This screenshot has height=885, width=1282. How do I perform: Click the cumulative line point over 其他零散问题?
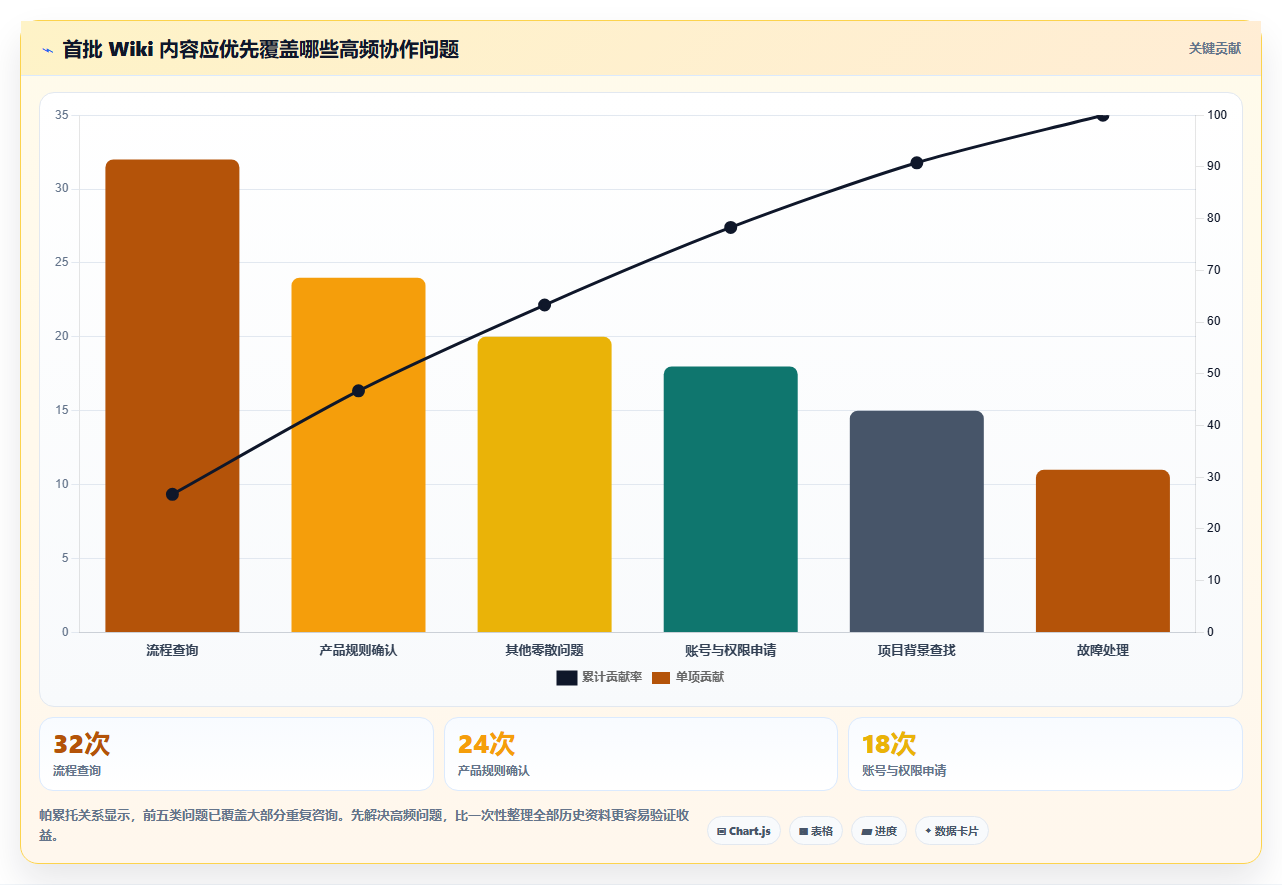[x=544, y=305]
